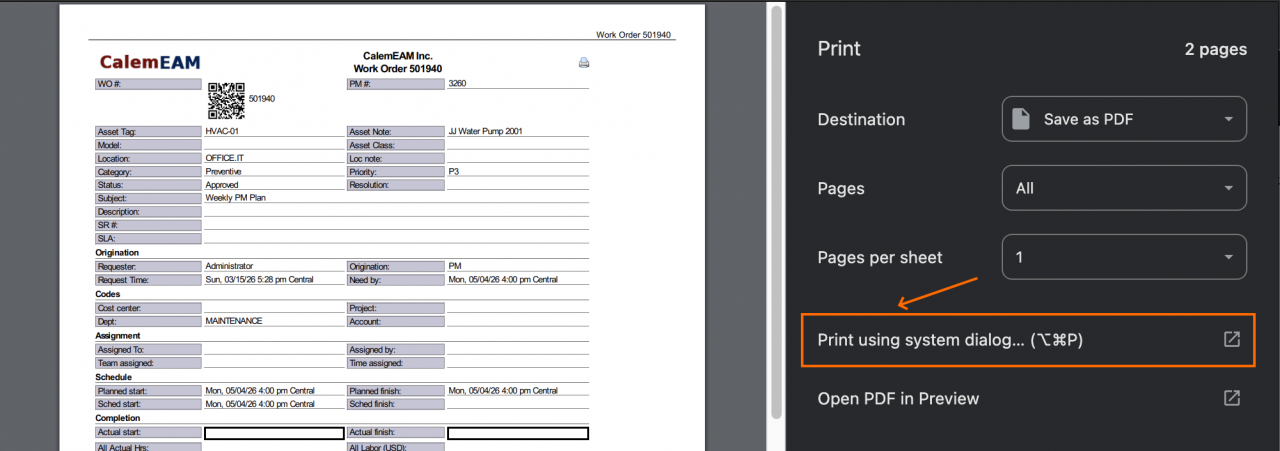Image resolution: width=1280 pixels, height=451 pixels.
Task: Open the Pages per sheet dropdown
Action: 1124,257
